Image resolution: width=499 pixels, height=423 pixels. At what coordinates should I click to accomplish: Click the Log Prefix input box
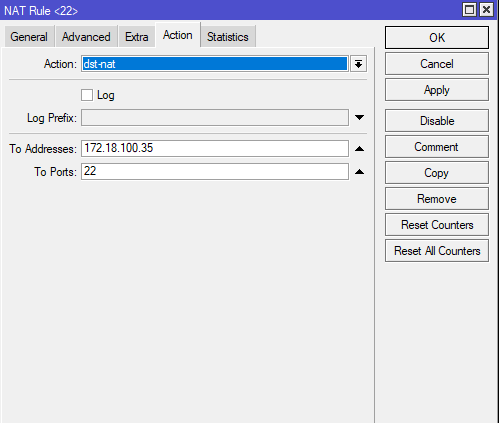tap(215, 118)
